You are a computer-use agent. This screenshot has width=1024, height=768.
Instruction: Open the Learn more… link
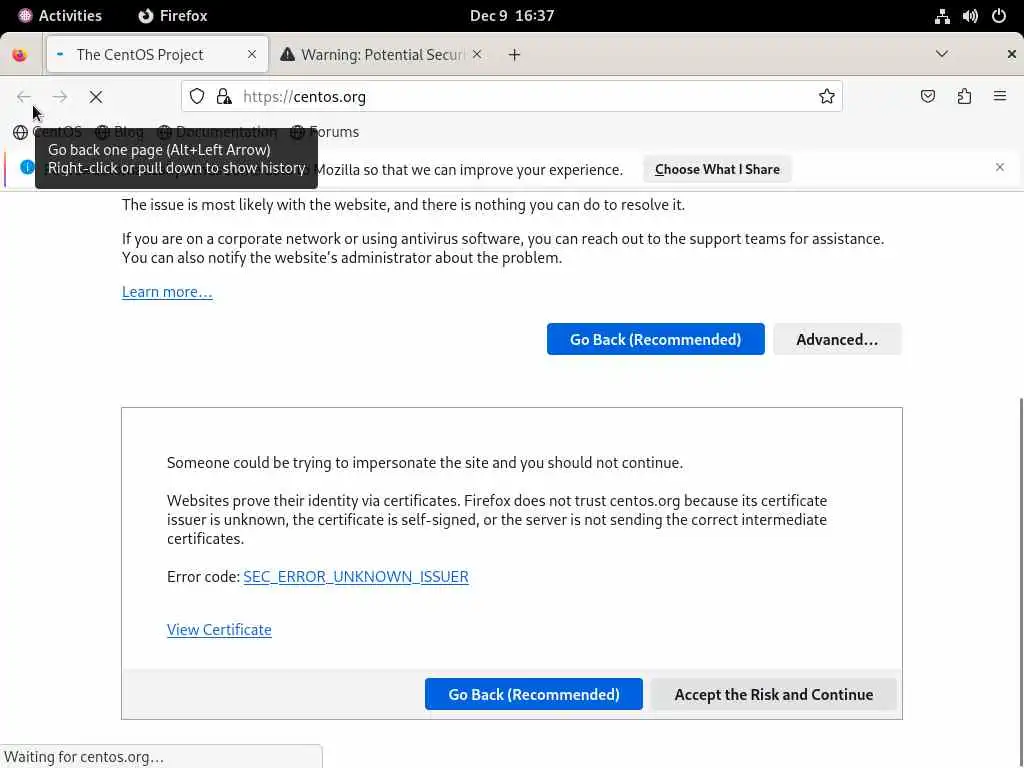tap(167, 292)
